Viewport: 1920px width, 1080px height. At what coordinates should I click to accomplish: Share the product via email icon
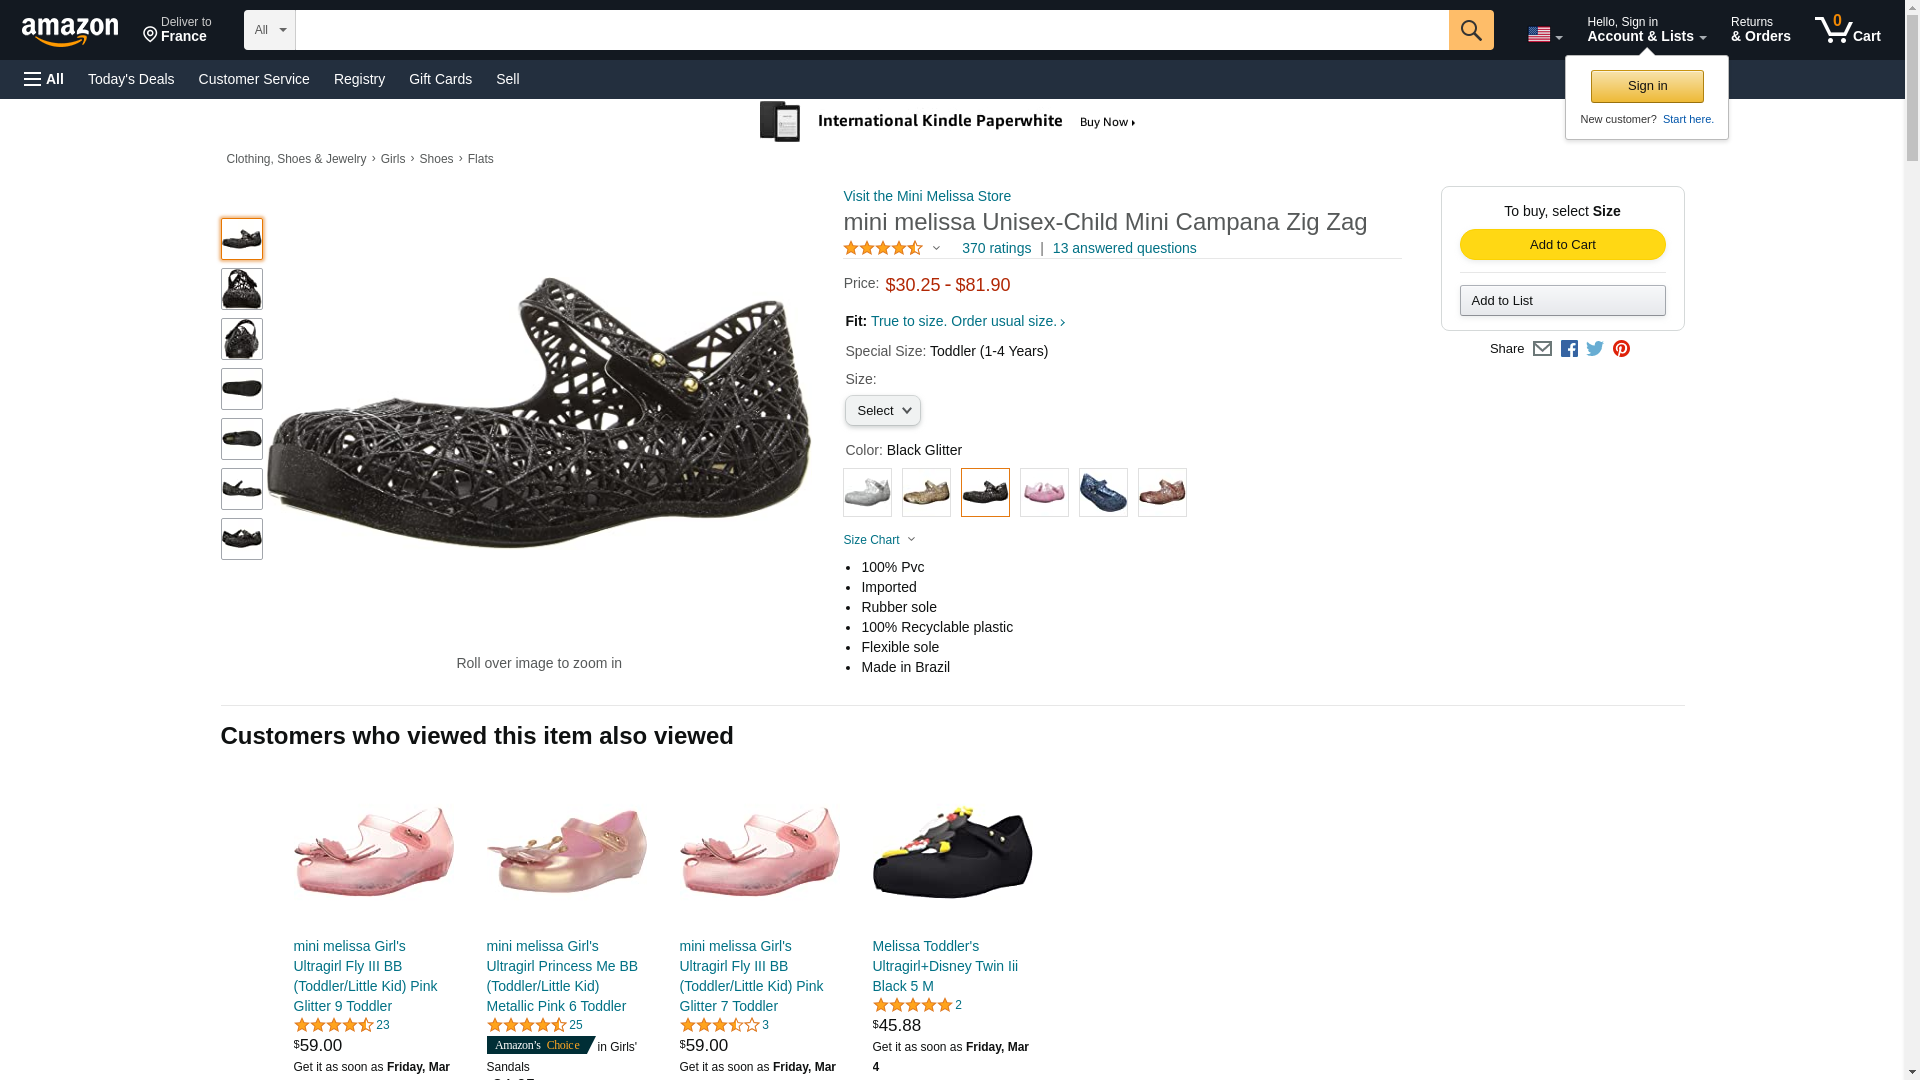click(x=1542, y=349)
